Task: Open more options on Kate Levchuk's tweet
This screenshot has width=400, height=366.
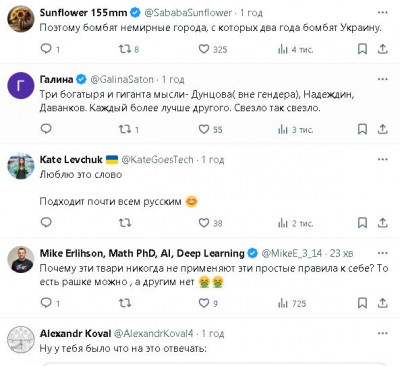Action: point(382,159)
